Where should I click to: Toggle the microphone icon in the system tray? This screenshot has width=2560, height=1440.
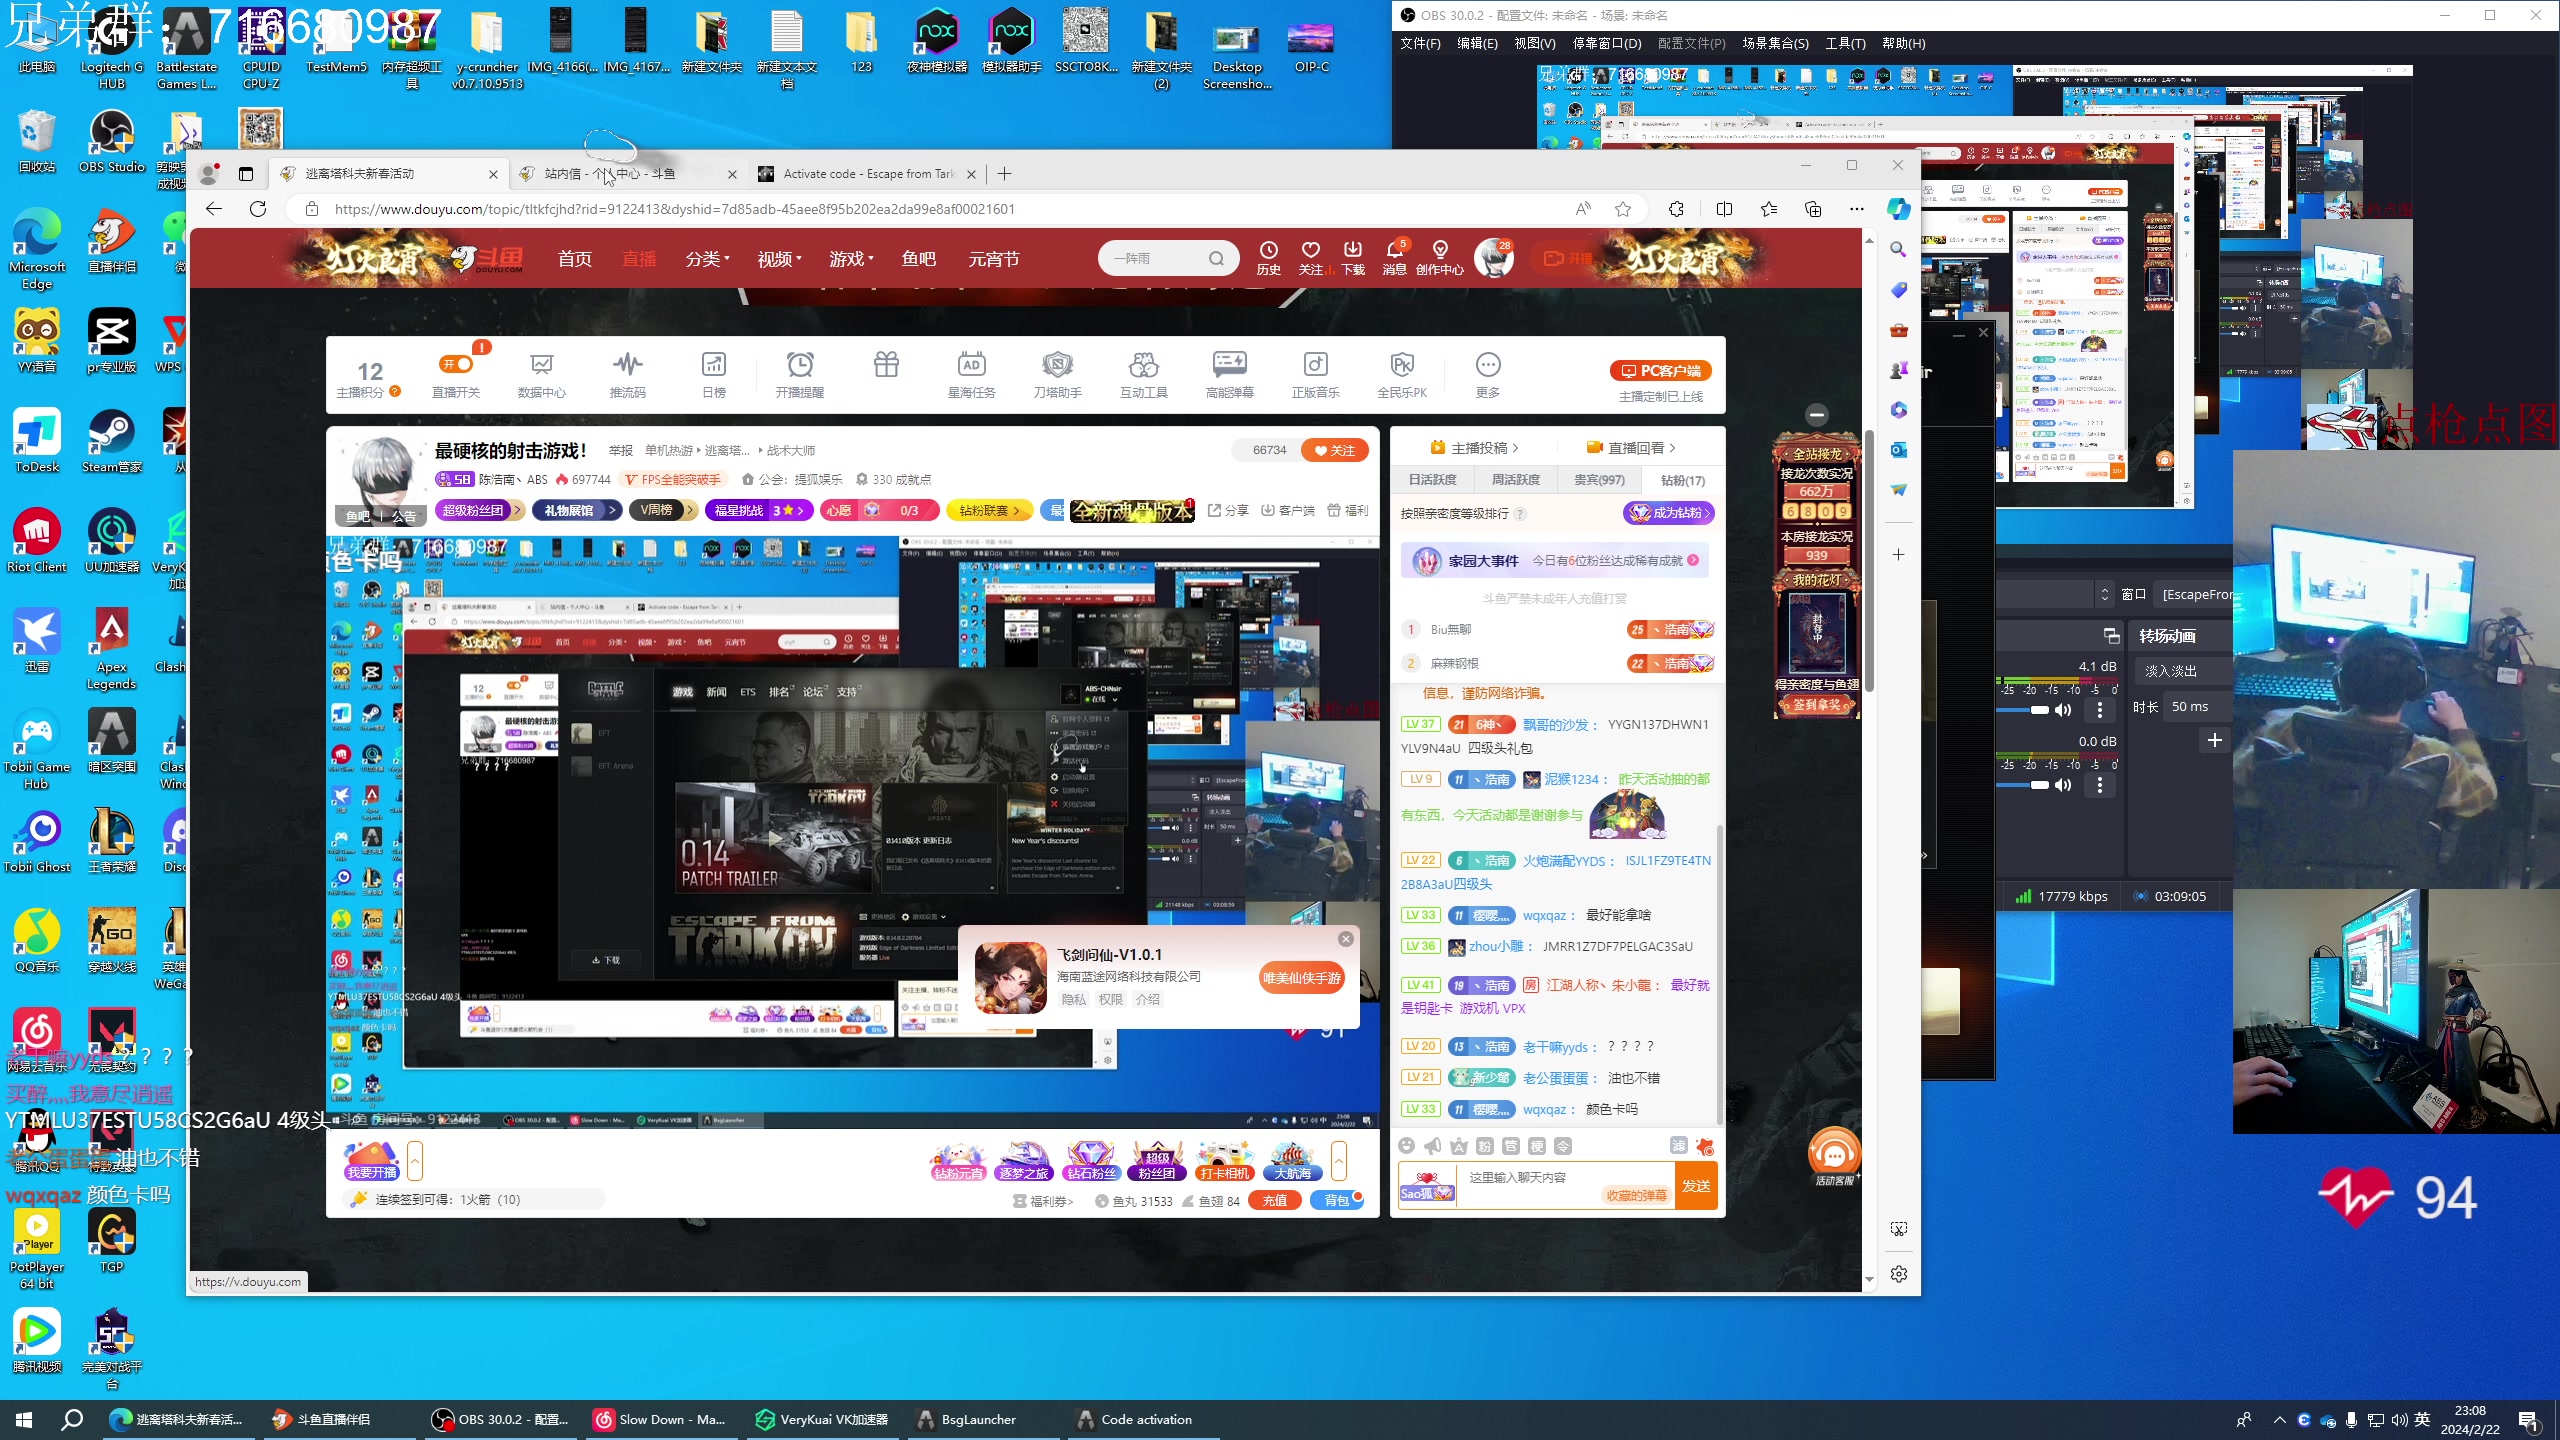tap(2352, 1420)
